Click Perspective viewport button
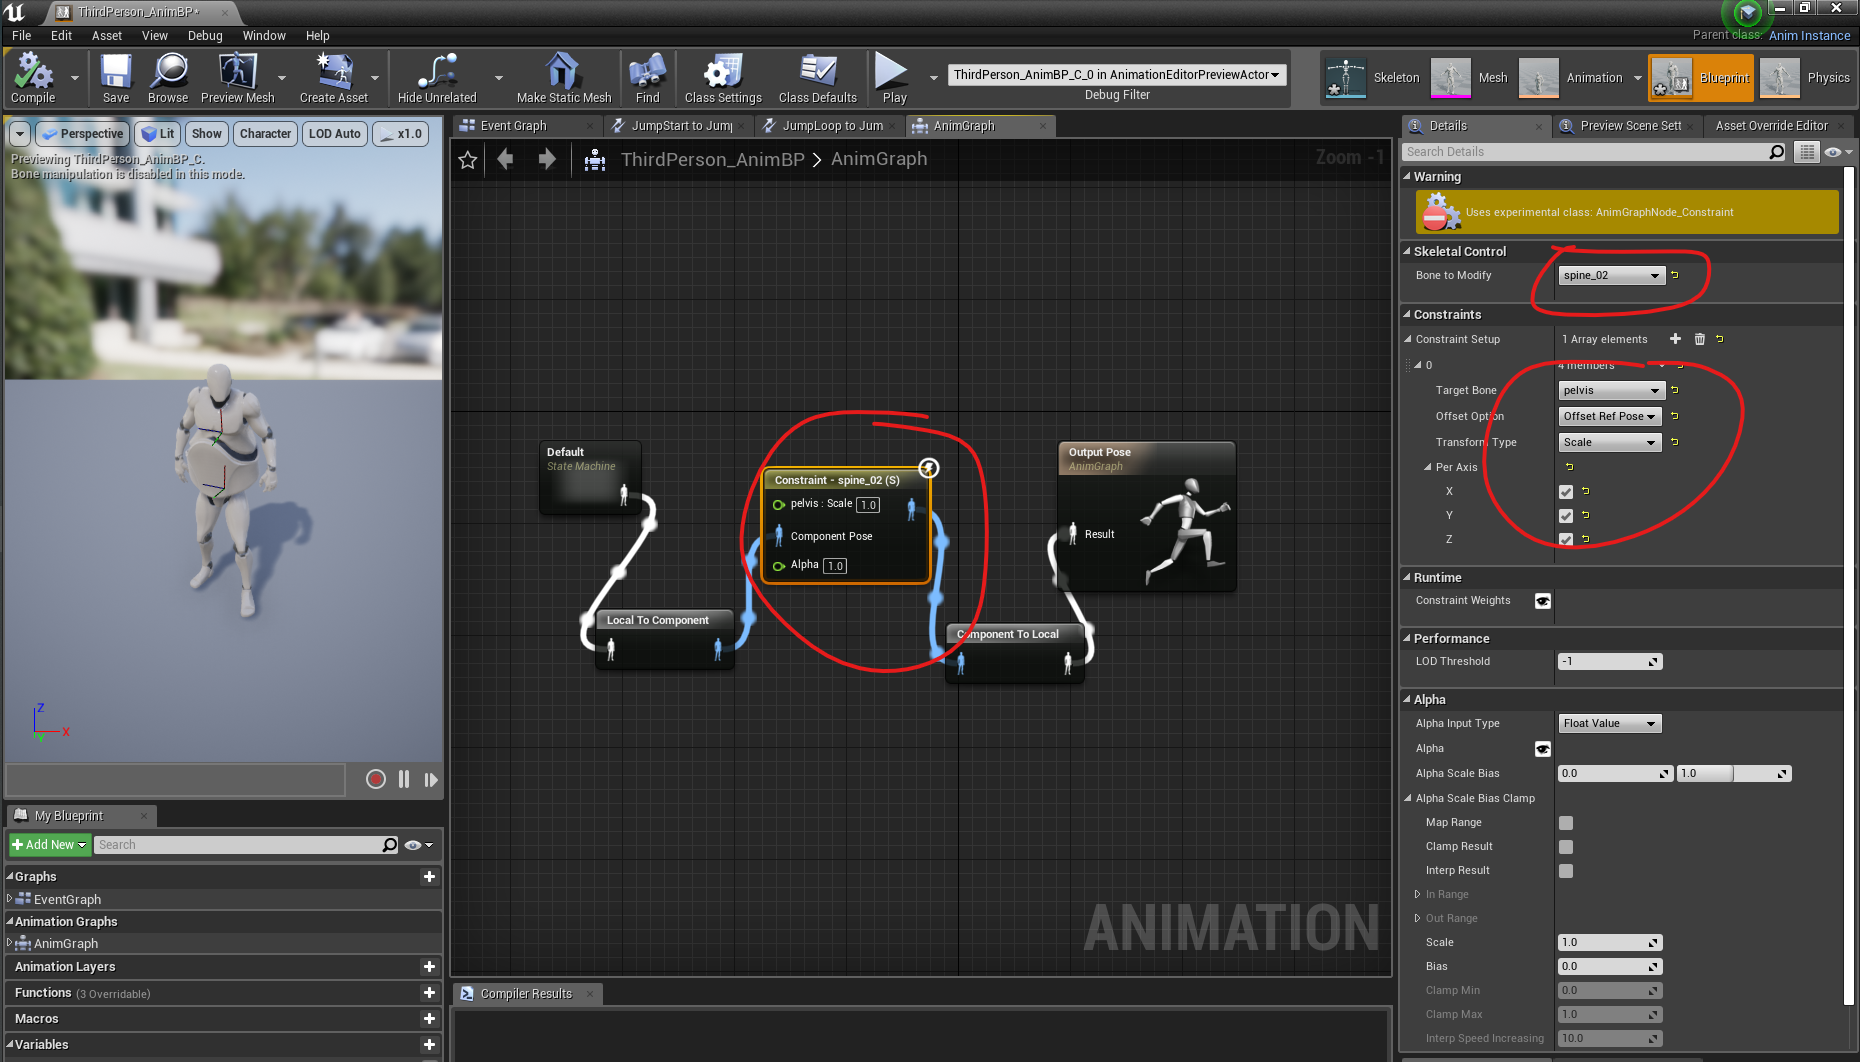The height and width of the screenshot is (1062, 1860). [x=83, y=134]
